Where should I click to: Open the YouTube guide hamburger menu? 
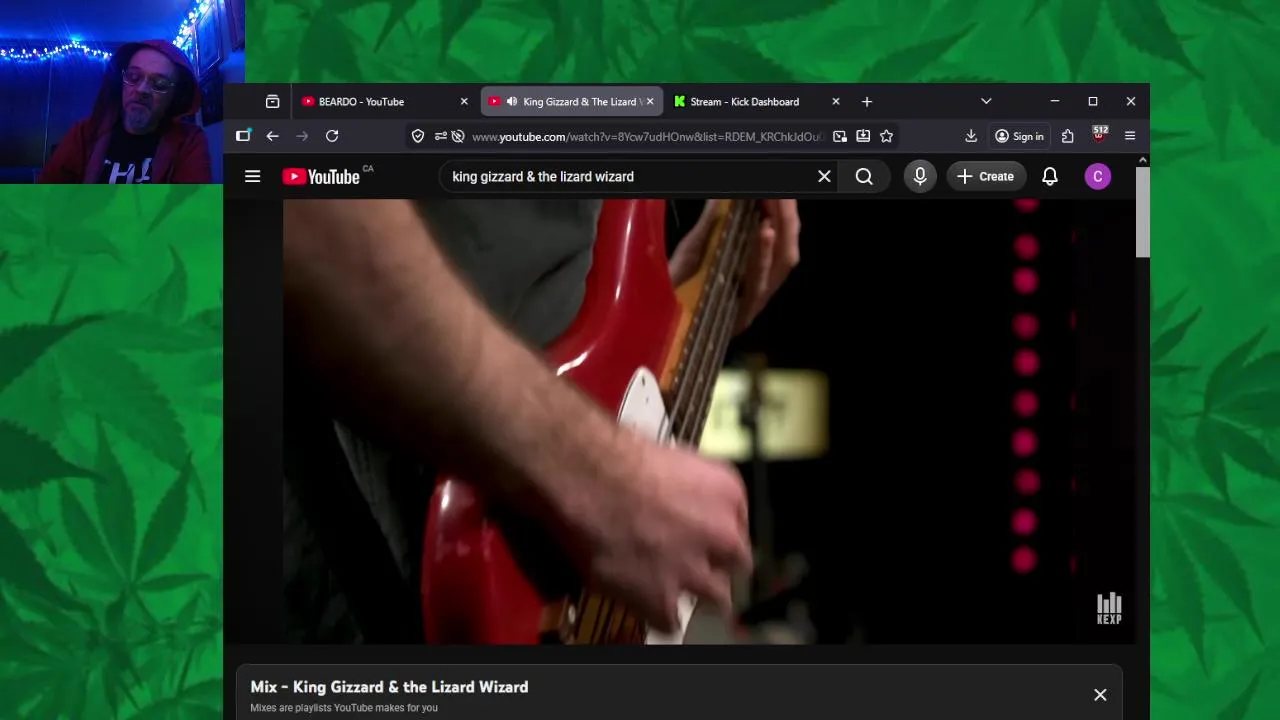click(x=252, y=176)
